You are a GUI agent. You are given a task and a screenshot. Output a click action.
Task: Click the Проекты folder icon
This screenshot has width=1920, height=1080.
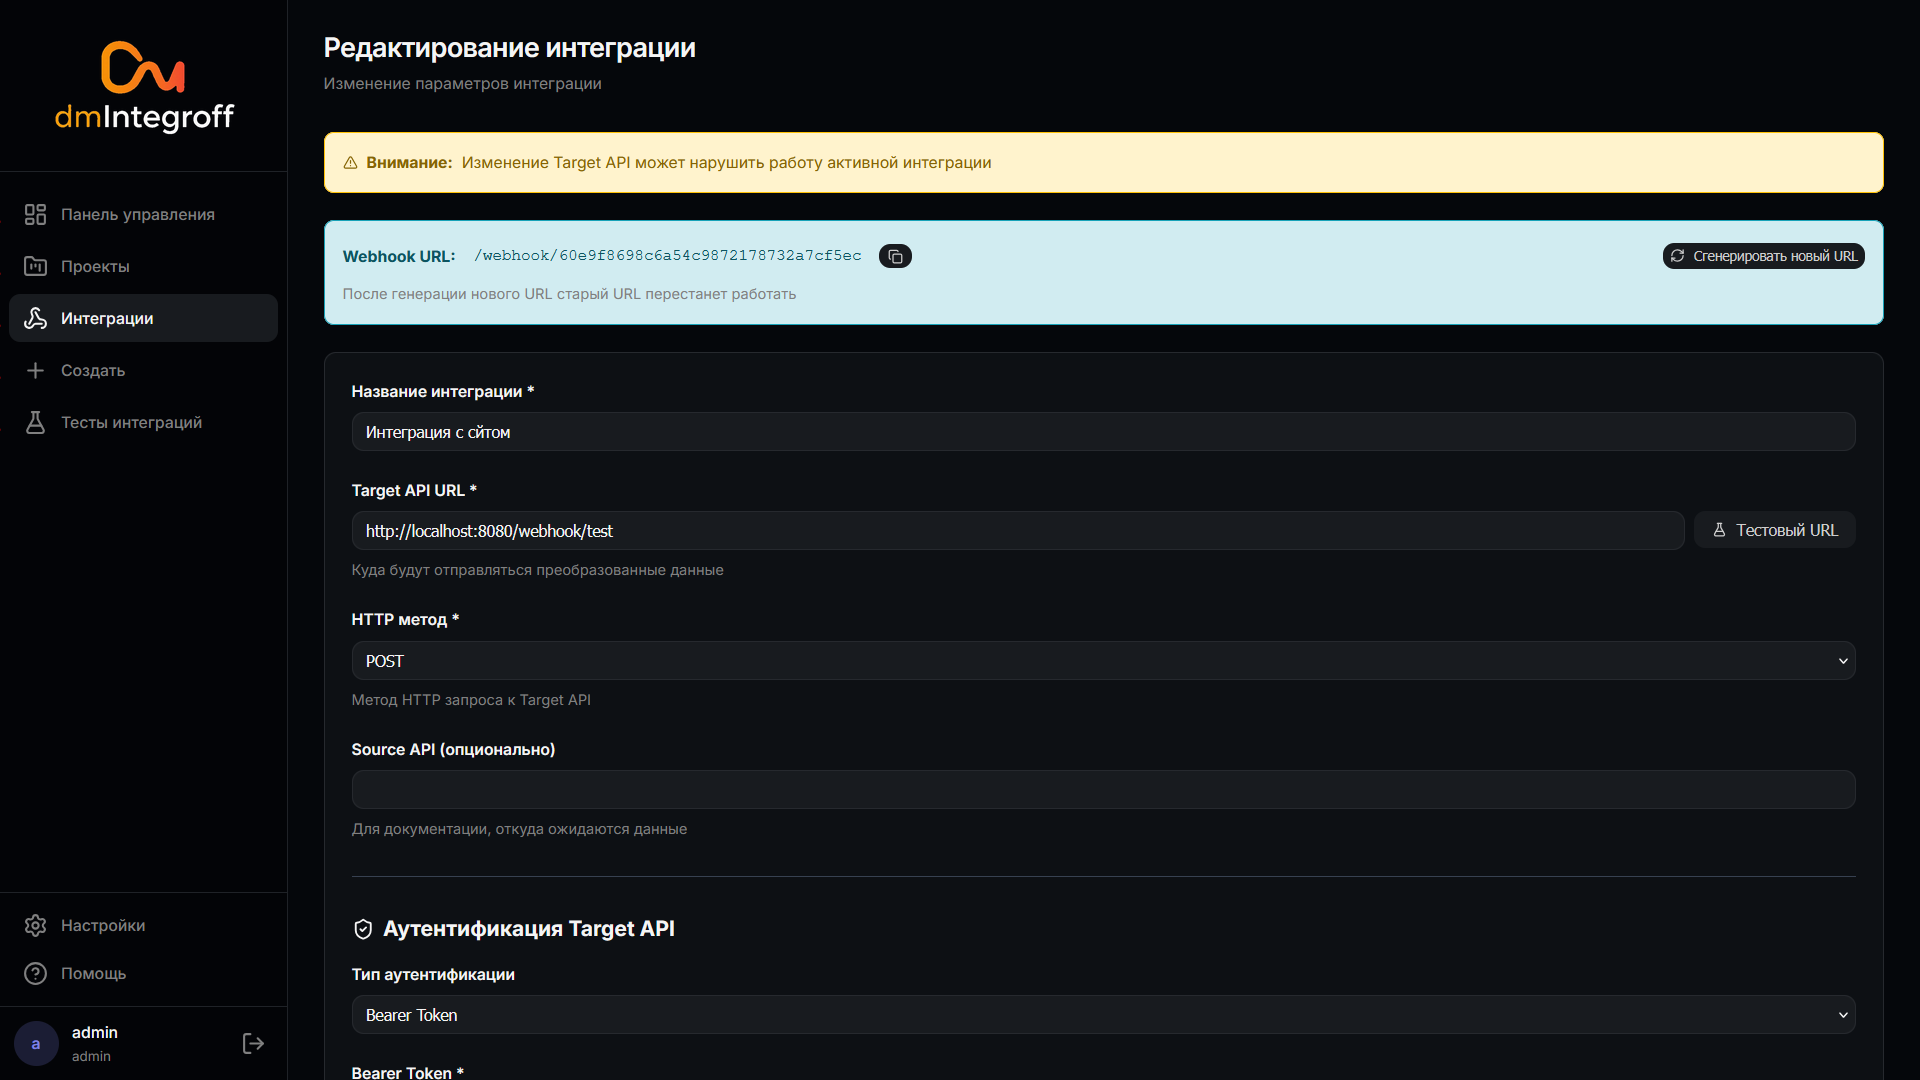(x=36, y=267)
